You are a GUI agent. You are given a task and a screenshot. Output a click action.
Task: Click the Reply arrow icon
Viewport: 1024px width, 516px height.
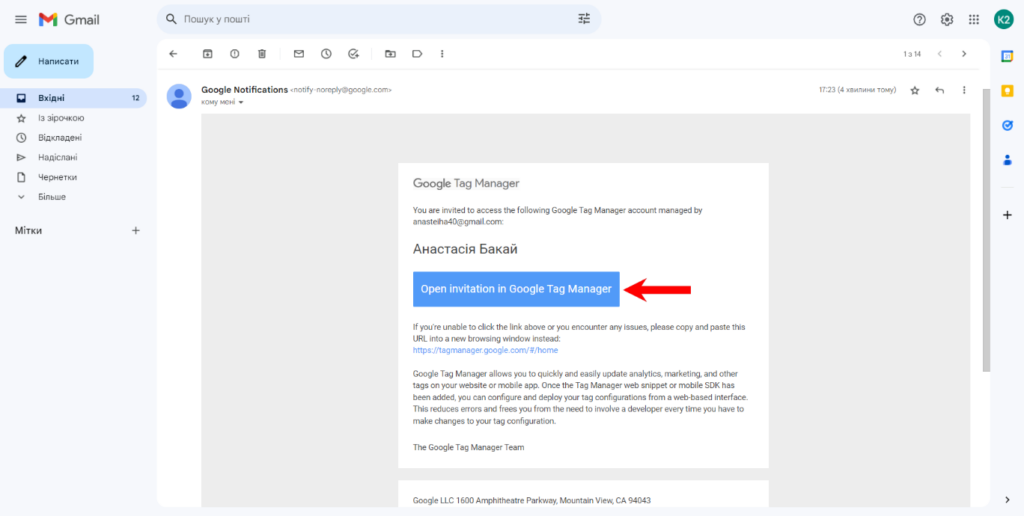pos(939,90)
